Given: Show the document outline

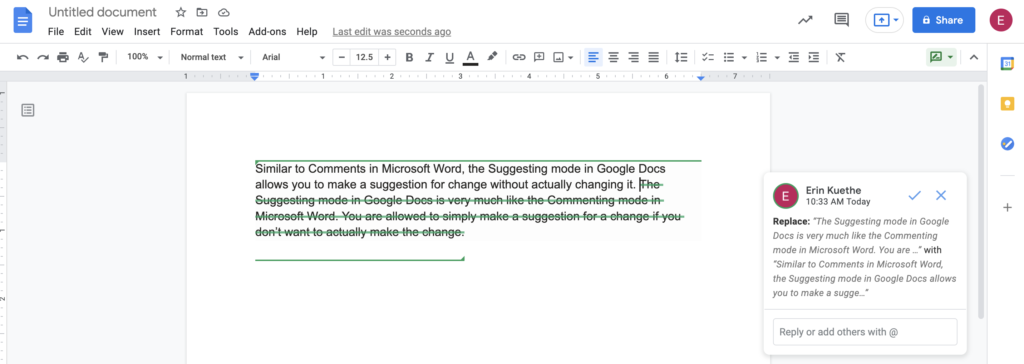Looking at the screenshot, I should (x=27, y=110).
